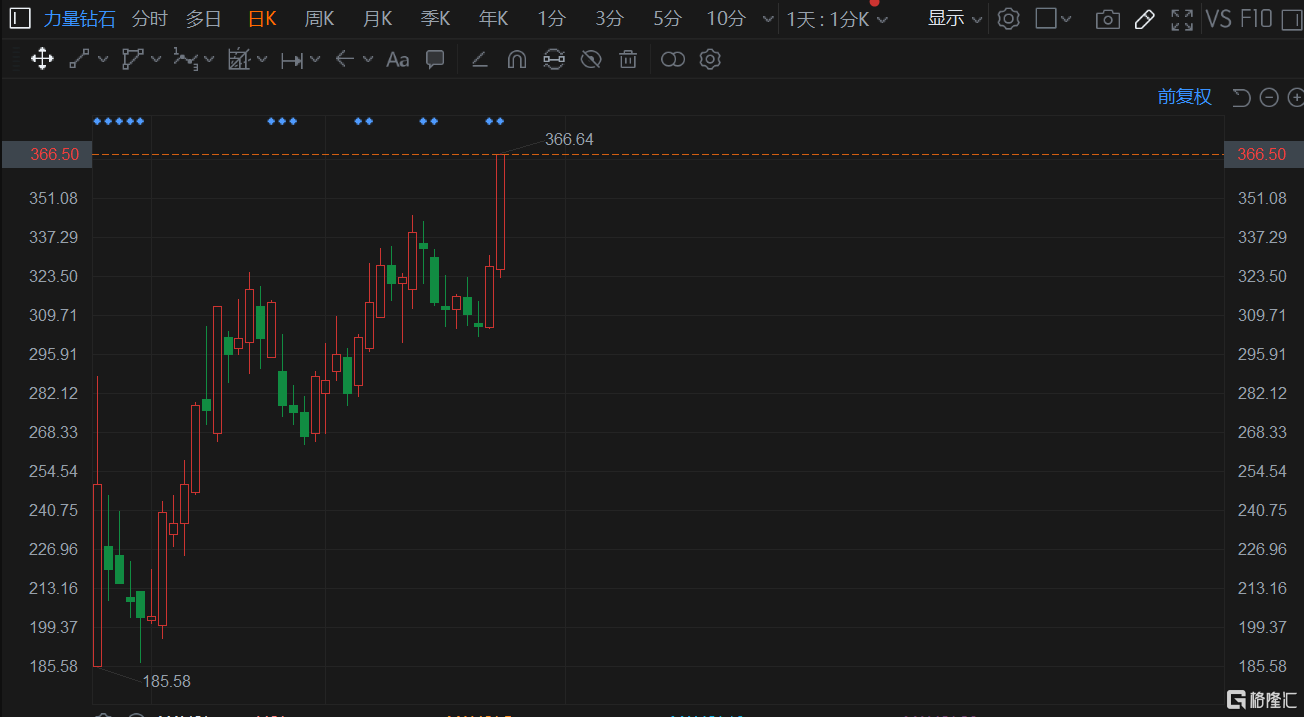Switch to the 周K weekly tab

coord(319,19)
